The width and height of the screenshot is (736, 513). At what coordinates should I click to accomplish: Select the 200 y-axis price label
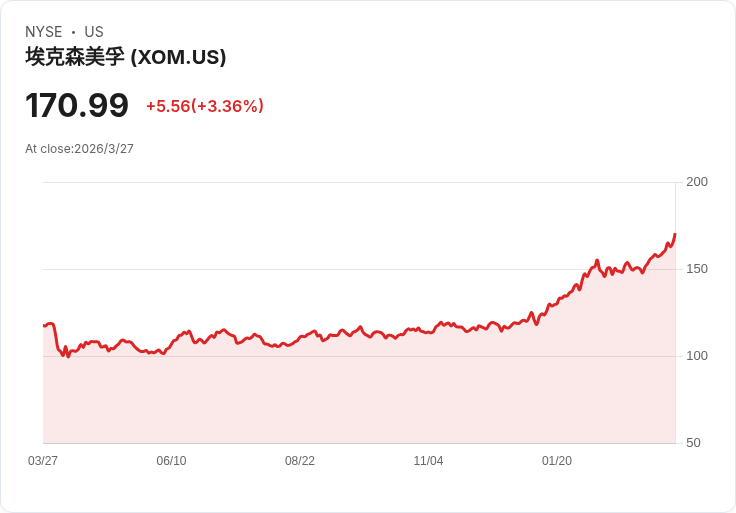697,182
